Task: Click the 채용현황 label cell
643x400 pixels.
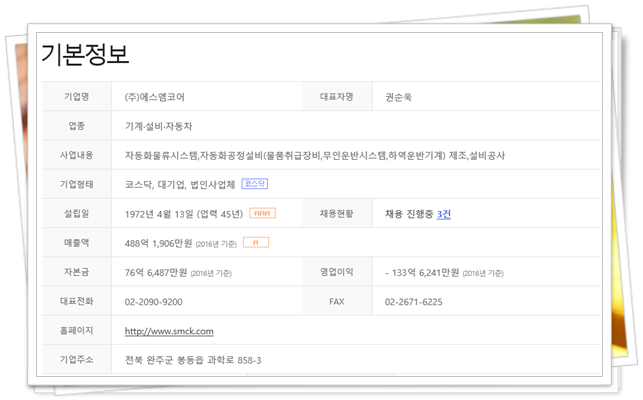Action: click(337, 213)
